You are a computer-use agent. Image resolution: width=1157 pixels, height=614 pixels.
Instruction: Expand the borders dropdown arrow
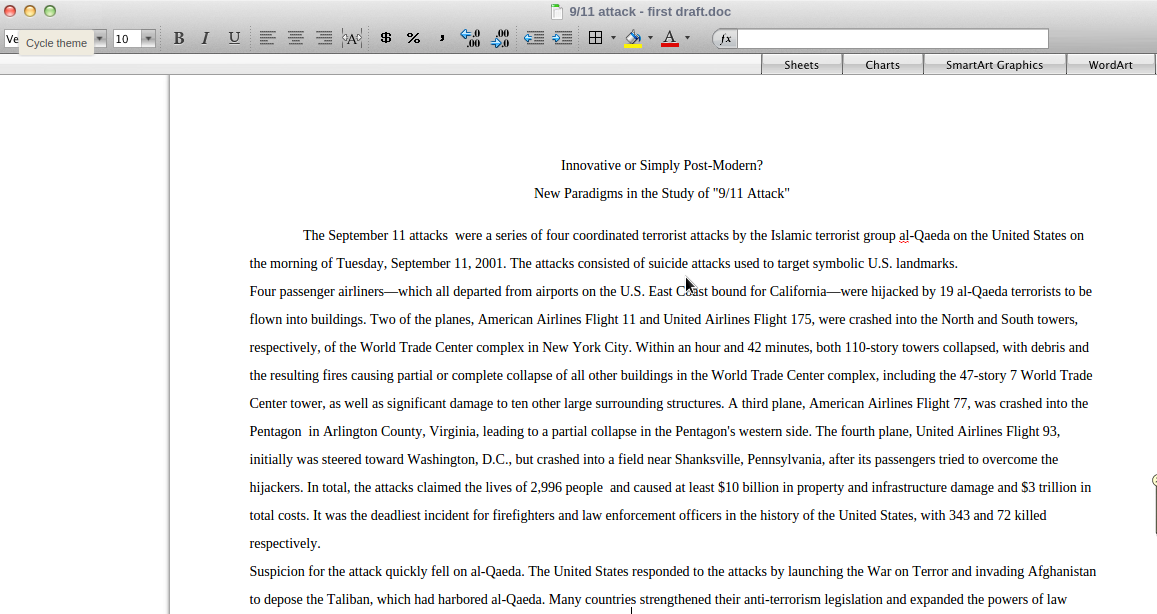point(613,38)
